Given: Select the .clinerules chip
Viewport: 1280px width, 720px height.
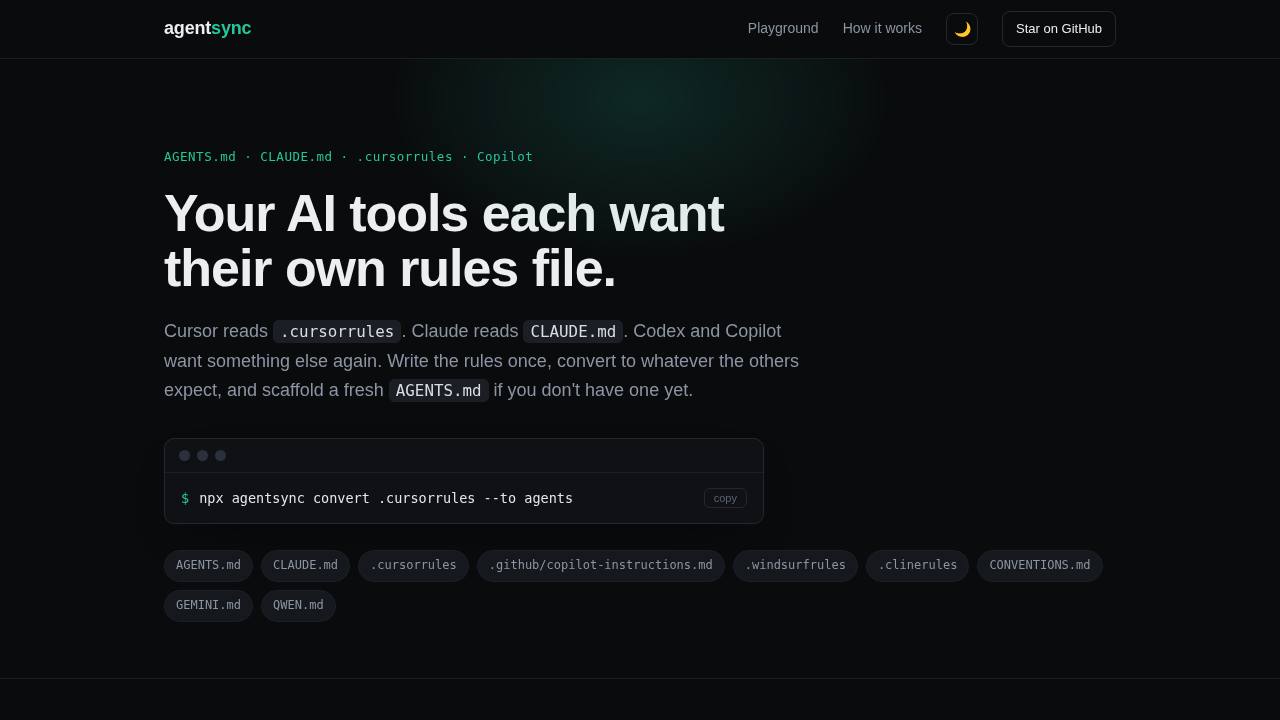Looking at the screenshot, I should pyautogui.click(x=917, y=566).
